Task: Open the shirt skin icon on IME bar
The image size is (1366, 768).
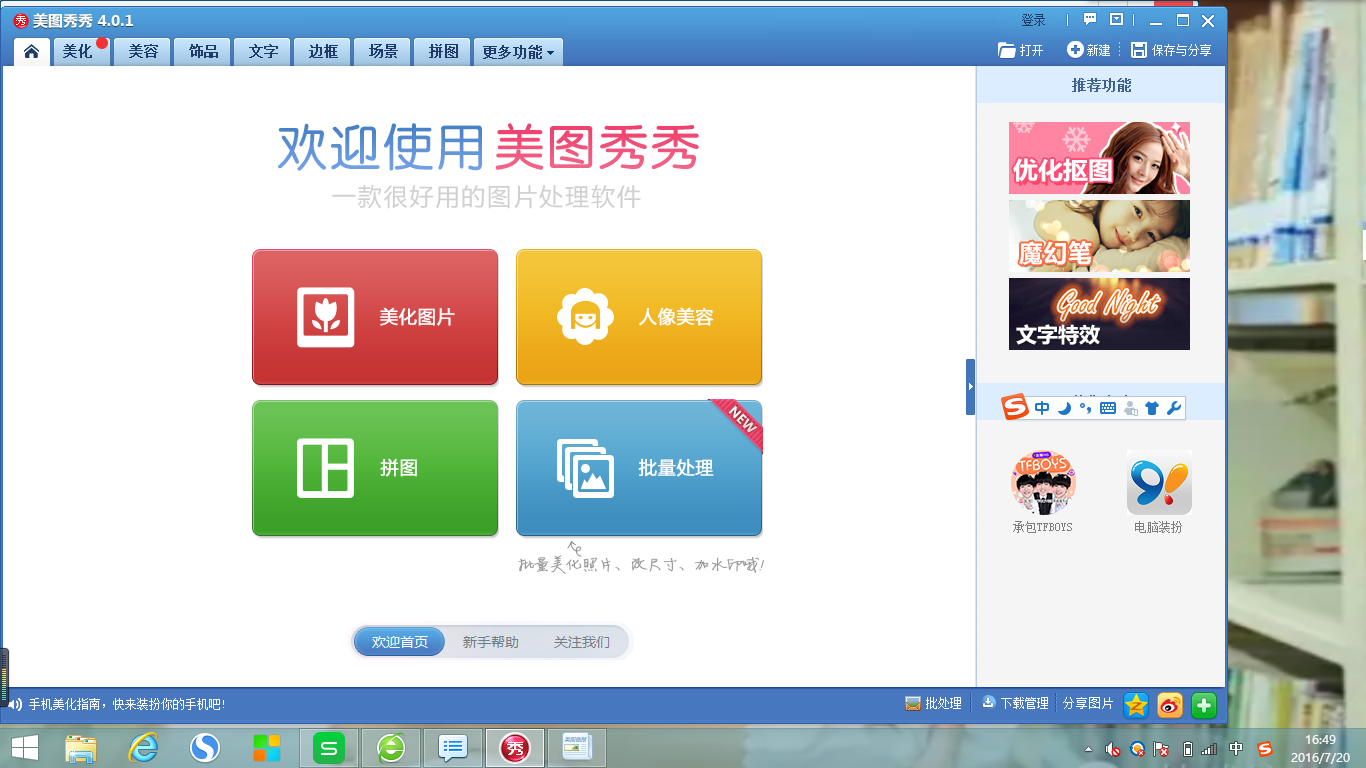Action: [1152, 408]
